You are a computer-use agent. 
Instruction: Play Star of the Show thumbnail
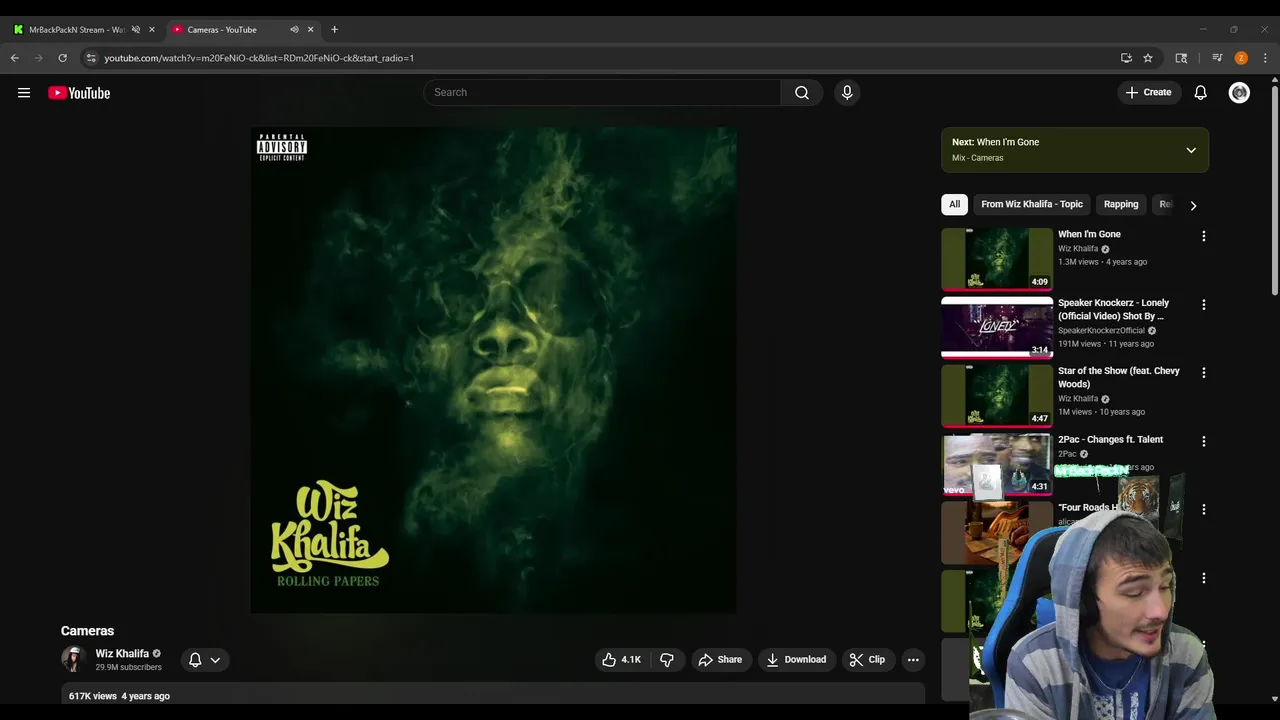click(997, 396)
